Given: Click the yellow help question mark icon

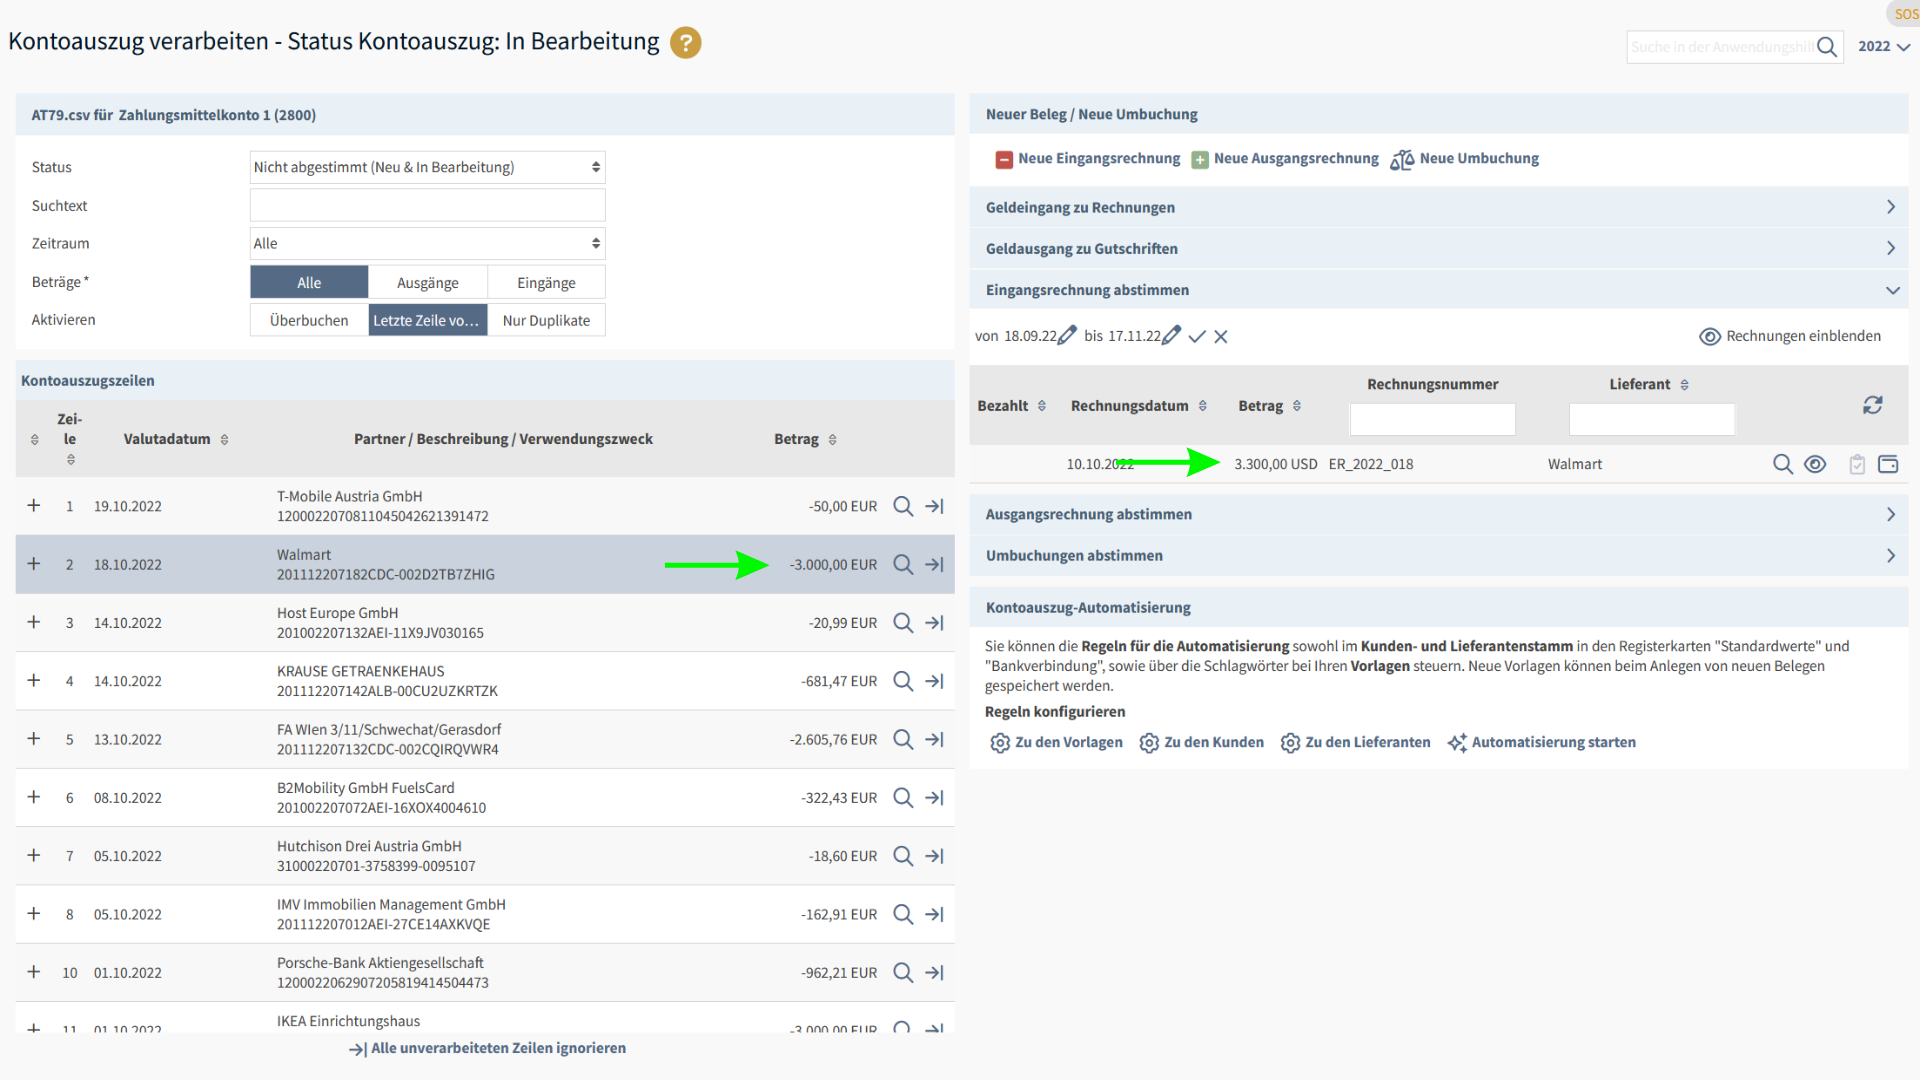Looking at the screenshot, I should coord(685,43).
